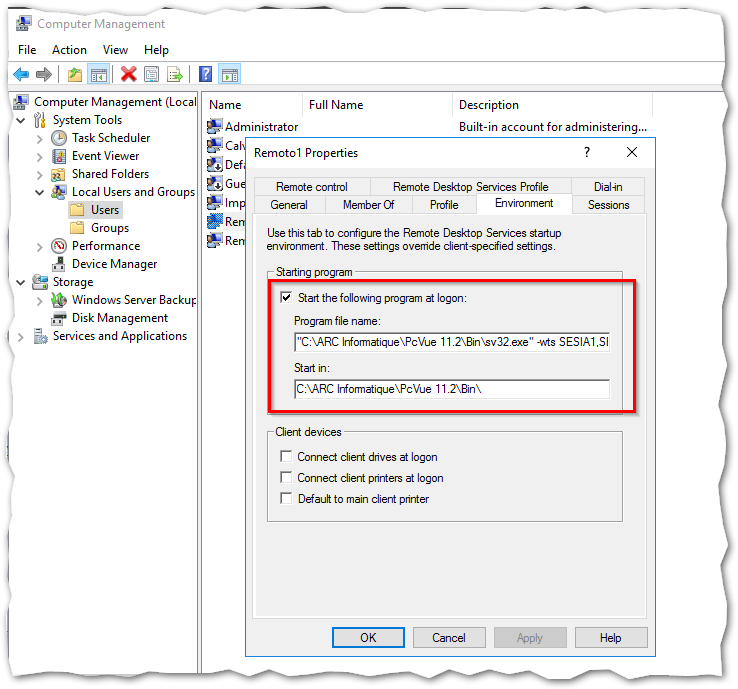
Task: Uncheck Start the following program at logon
Action: coord(286,298)
